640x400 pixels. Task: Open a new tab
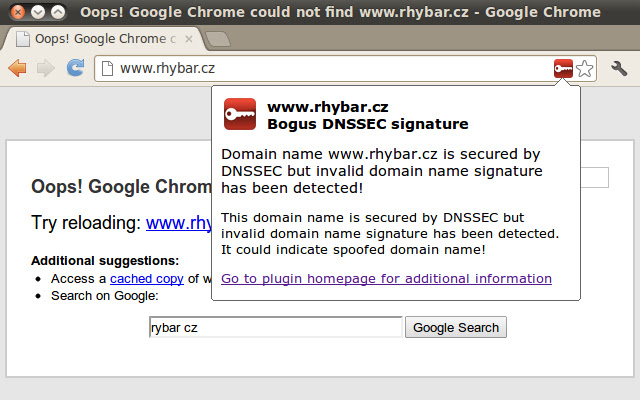tap(218, 39)
